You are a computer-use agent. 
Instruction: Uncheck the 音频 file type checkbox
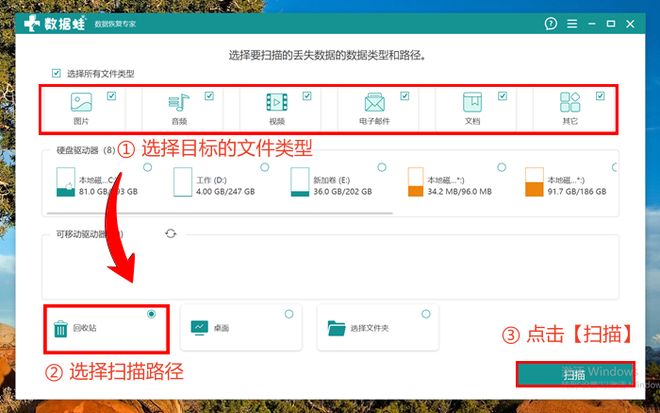point(209,96)
